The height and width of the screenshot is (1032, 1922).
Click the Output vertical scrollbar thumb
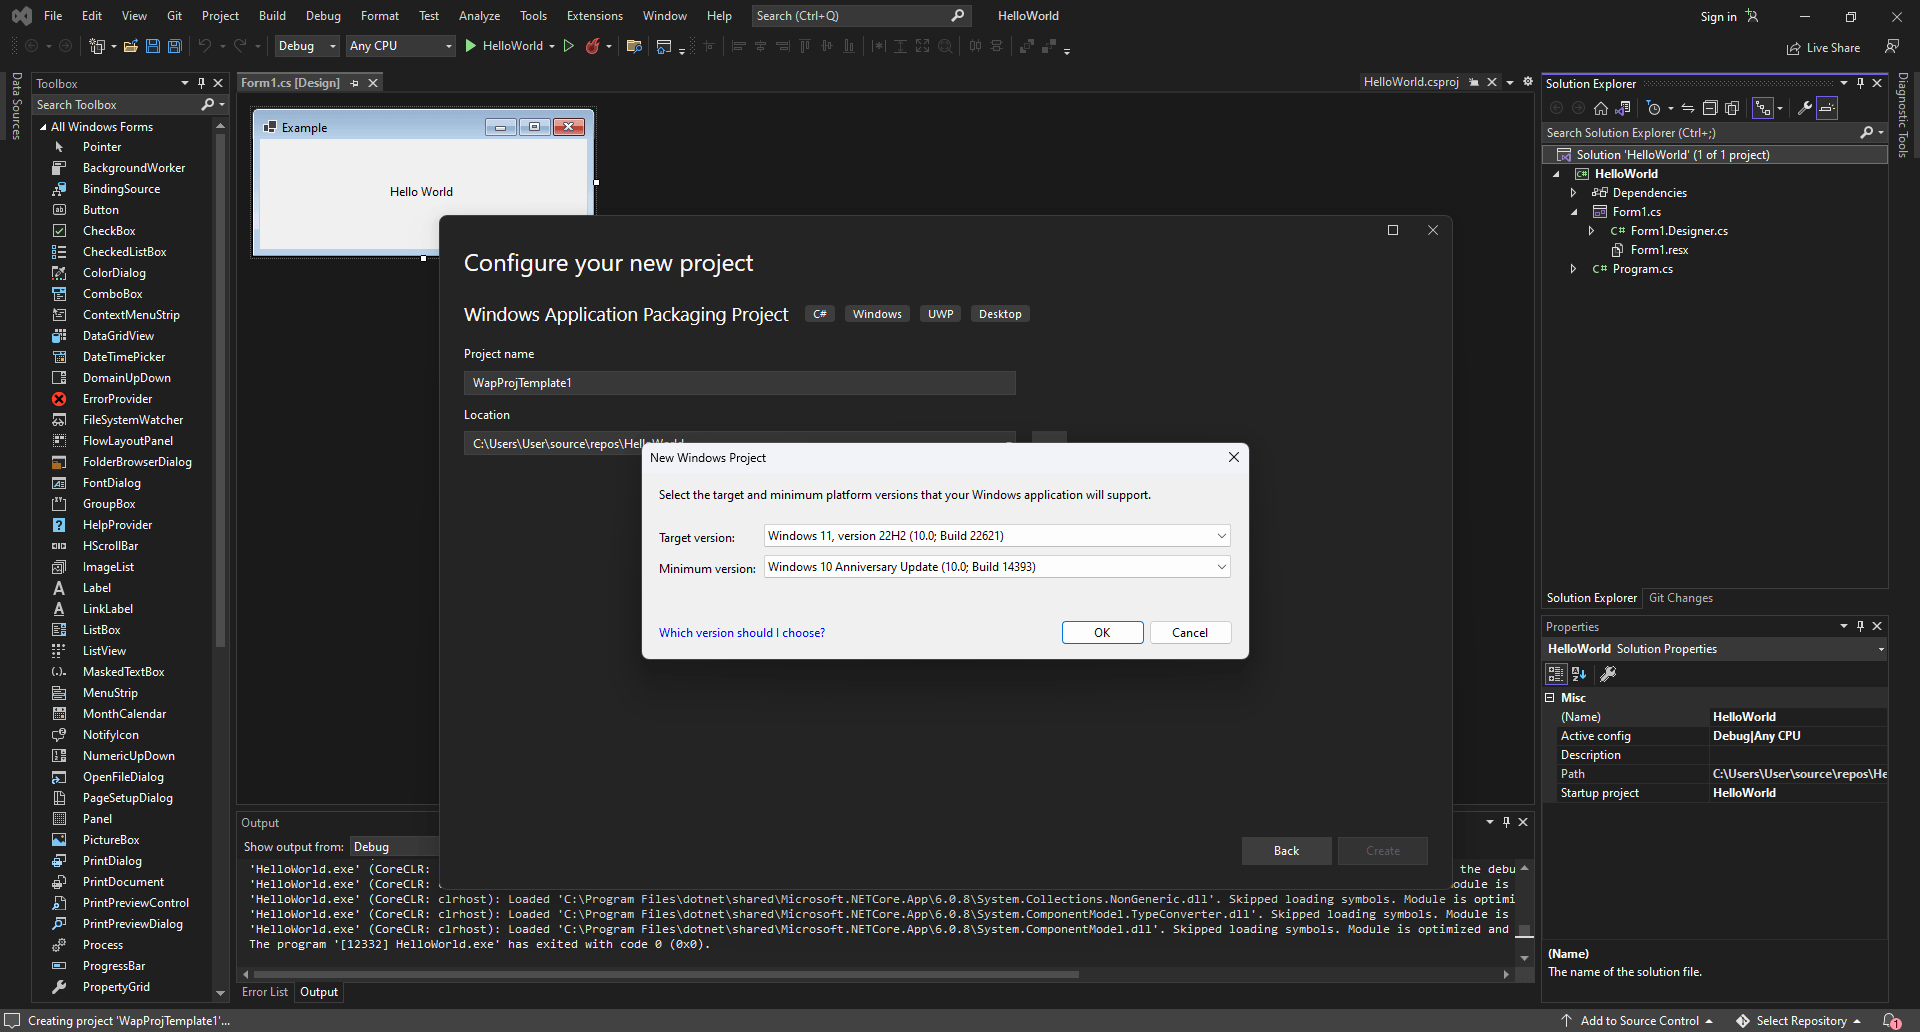coord(1524,931)
